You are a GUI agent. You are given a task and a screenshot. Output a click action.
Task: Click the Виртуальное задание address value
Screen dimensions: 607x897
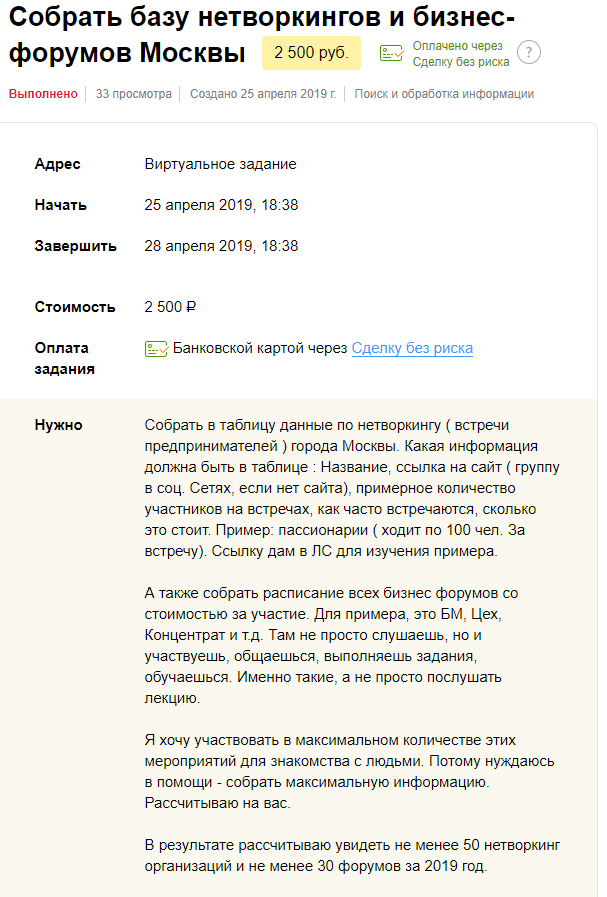pos(220,164)
